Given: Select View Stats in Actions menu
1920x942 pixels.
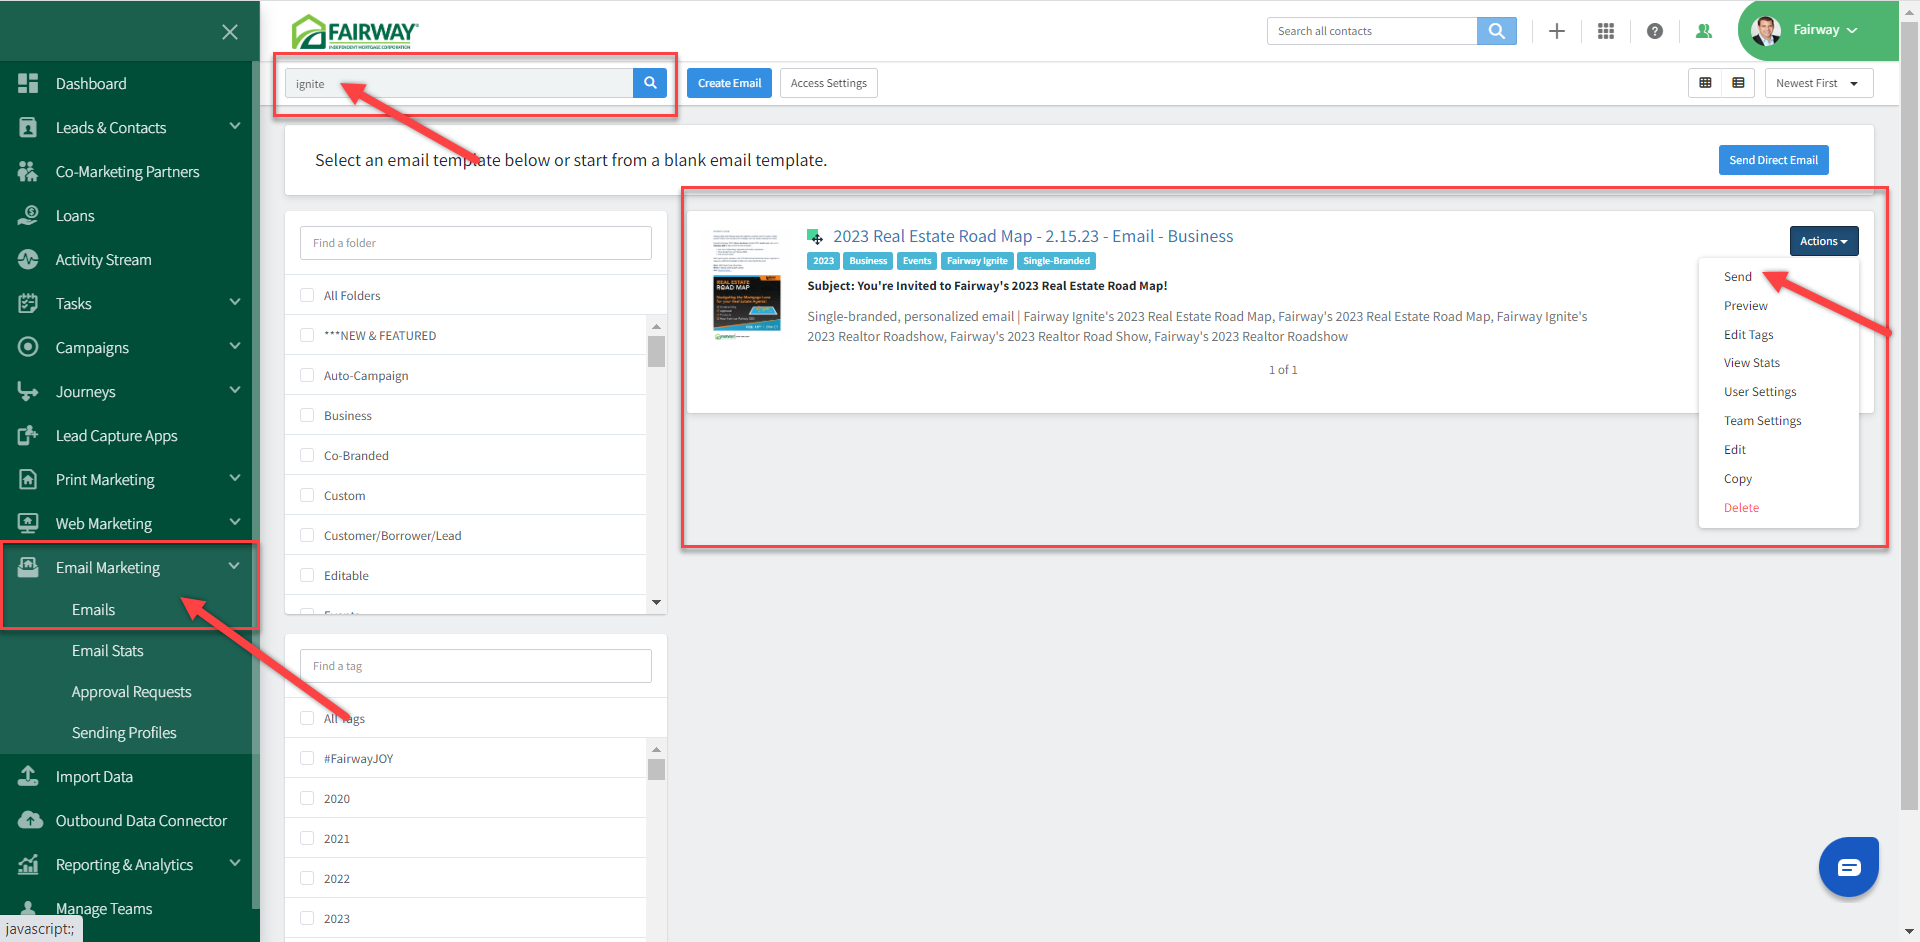Looking at the screenshot, I should (1752, 363).
